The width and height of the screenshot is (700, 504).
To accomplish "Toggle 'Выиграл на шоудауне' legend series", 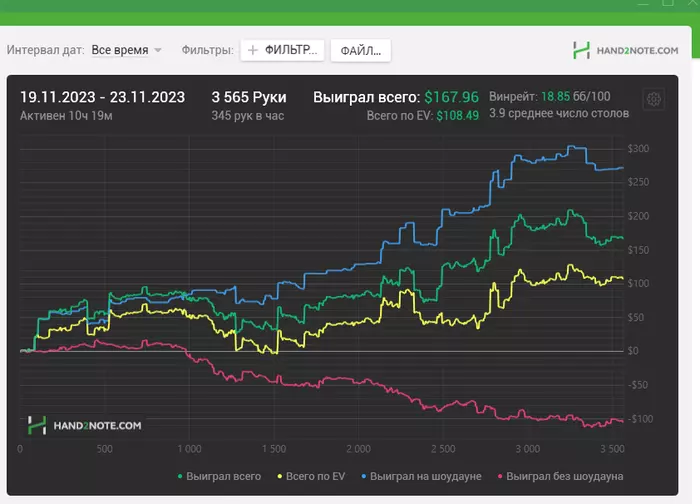I will click(x=421, y=476).
